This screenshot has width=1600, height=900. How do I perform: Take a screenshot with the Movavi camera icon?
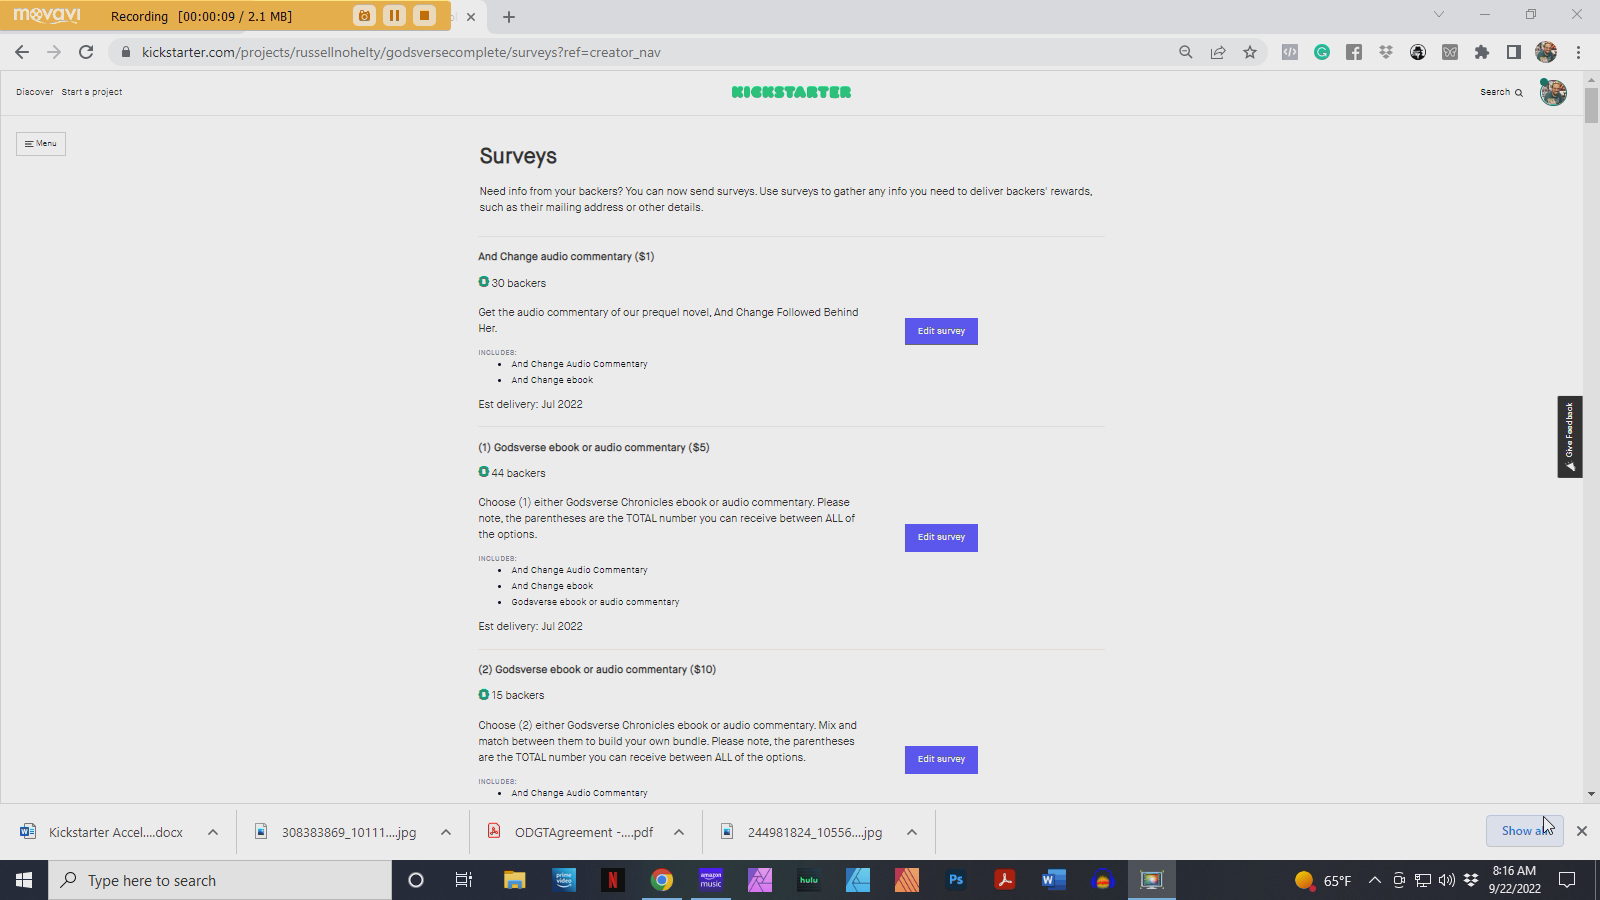(x=362, y=16)
